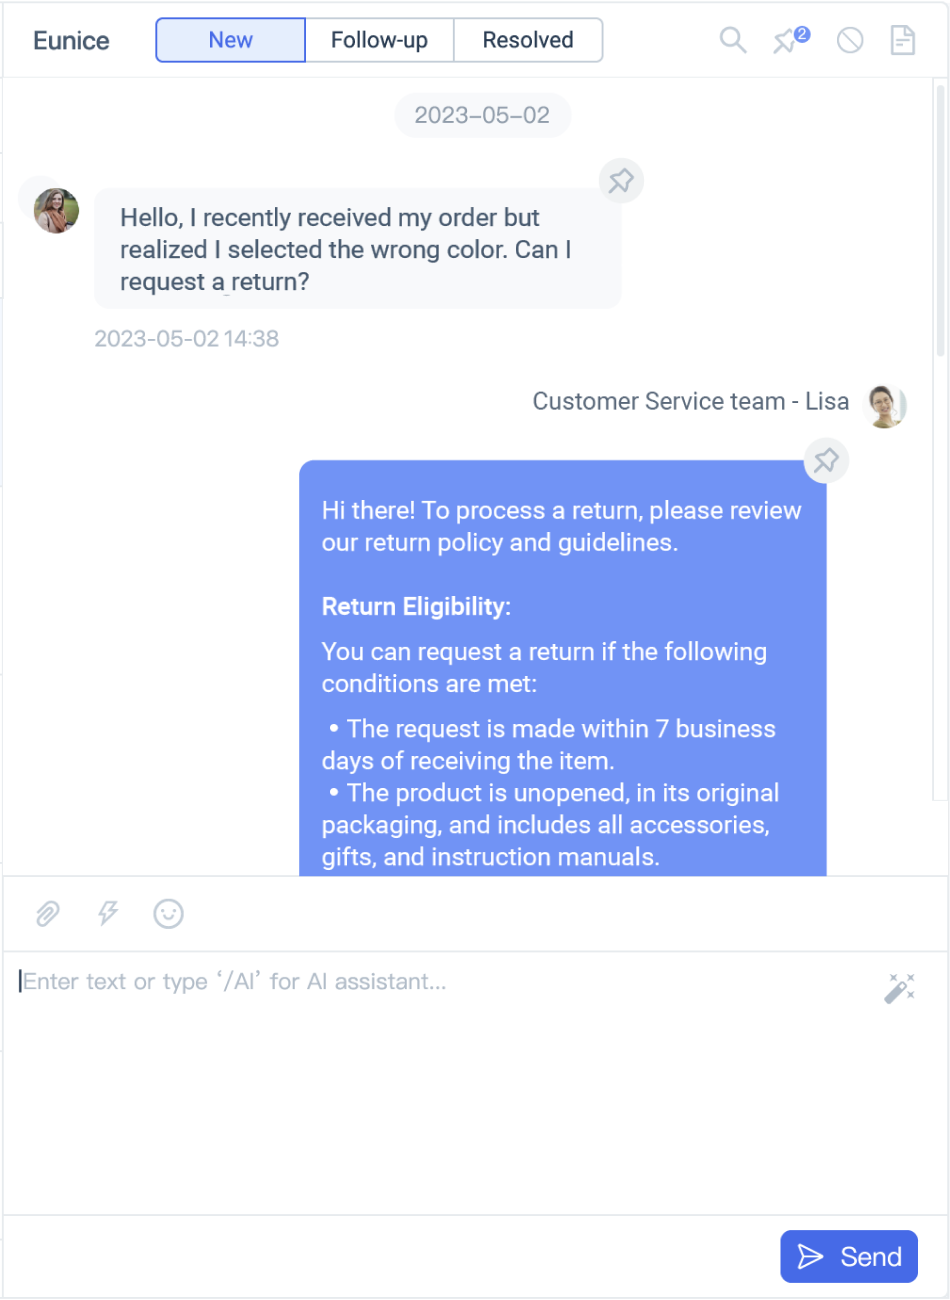Viewport: 950px width, 1300px height.
Task: Click the chat vertical scrollbar
Action: 940,220
